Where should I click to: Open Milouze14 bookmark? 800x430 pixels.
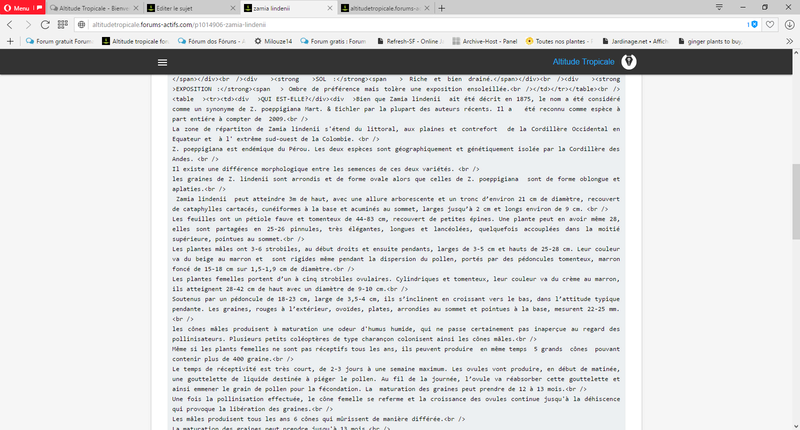point(273,41)
